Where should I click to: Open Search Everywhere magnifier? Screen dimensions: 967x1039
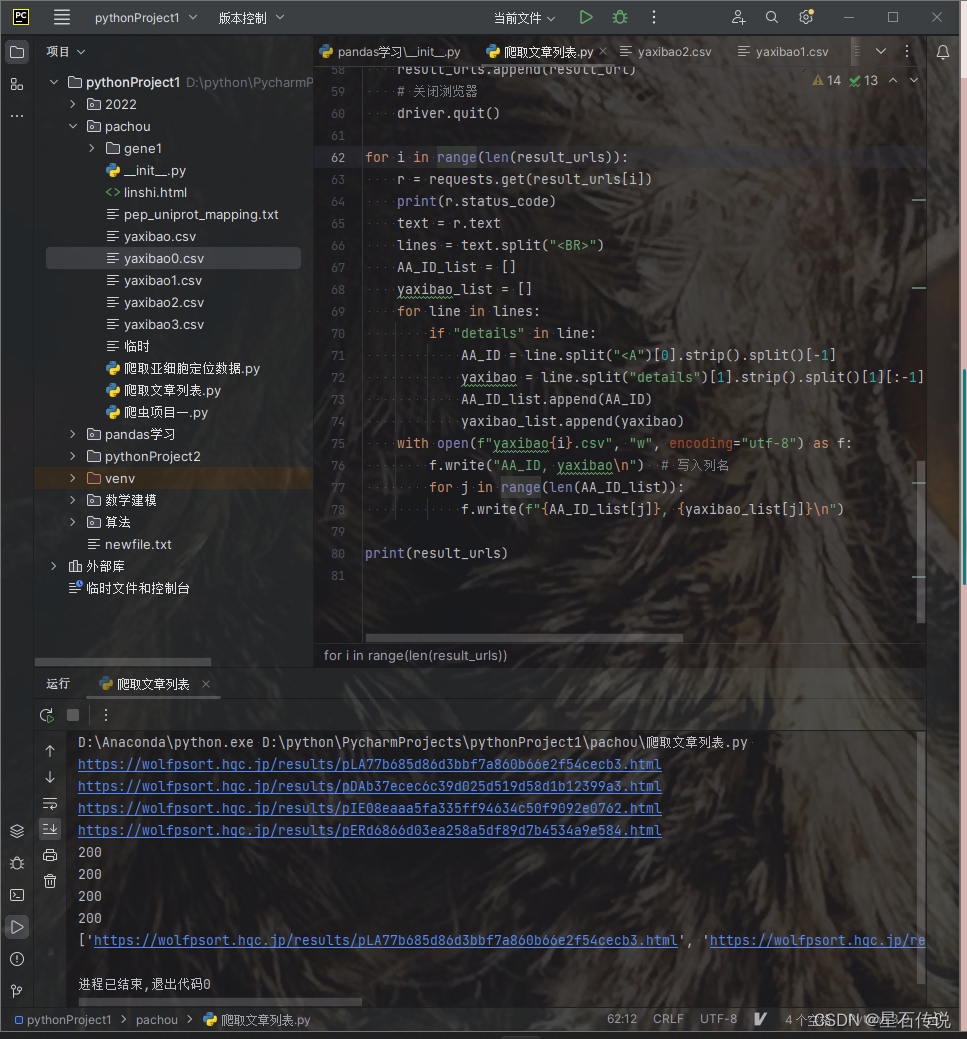coord(771,17)
